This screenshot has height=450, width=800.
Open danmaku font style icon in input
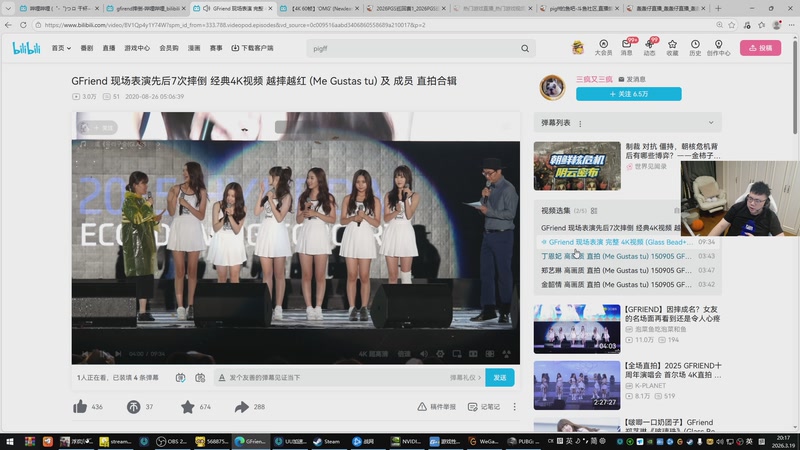tap(222, 378)
